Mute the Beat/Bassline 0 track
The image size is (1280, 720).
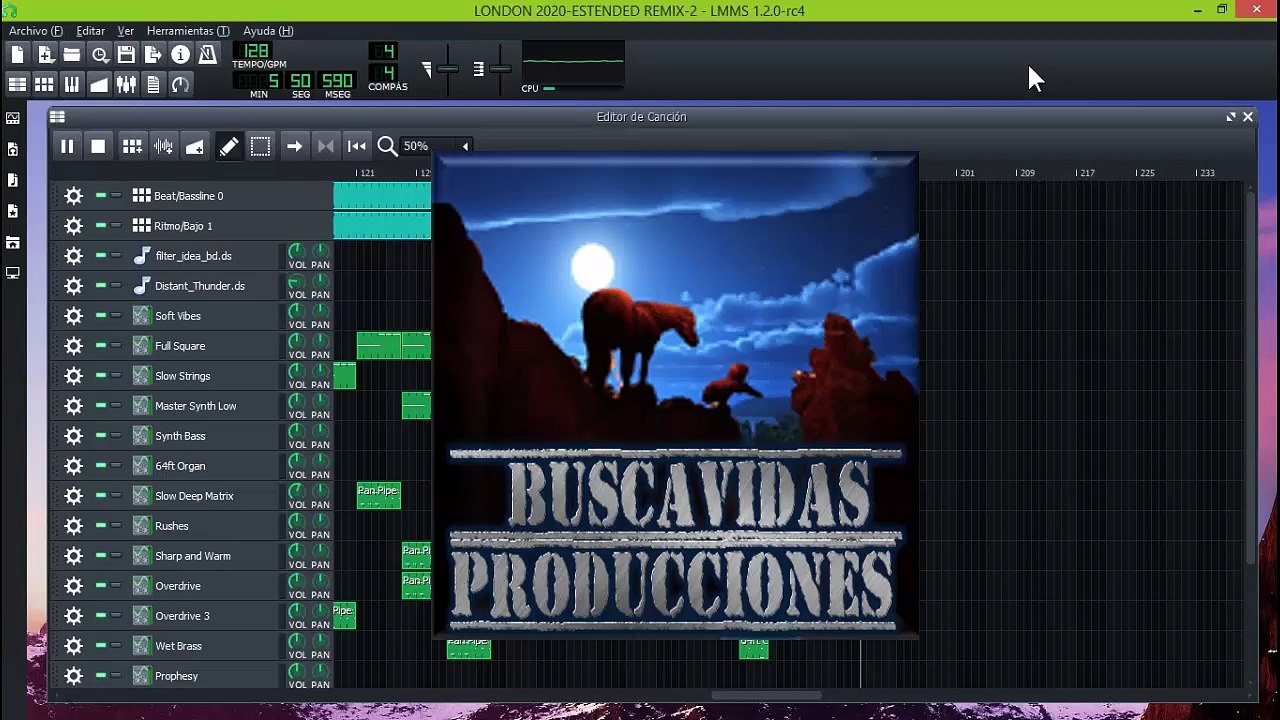[x=101, y=196]
